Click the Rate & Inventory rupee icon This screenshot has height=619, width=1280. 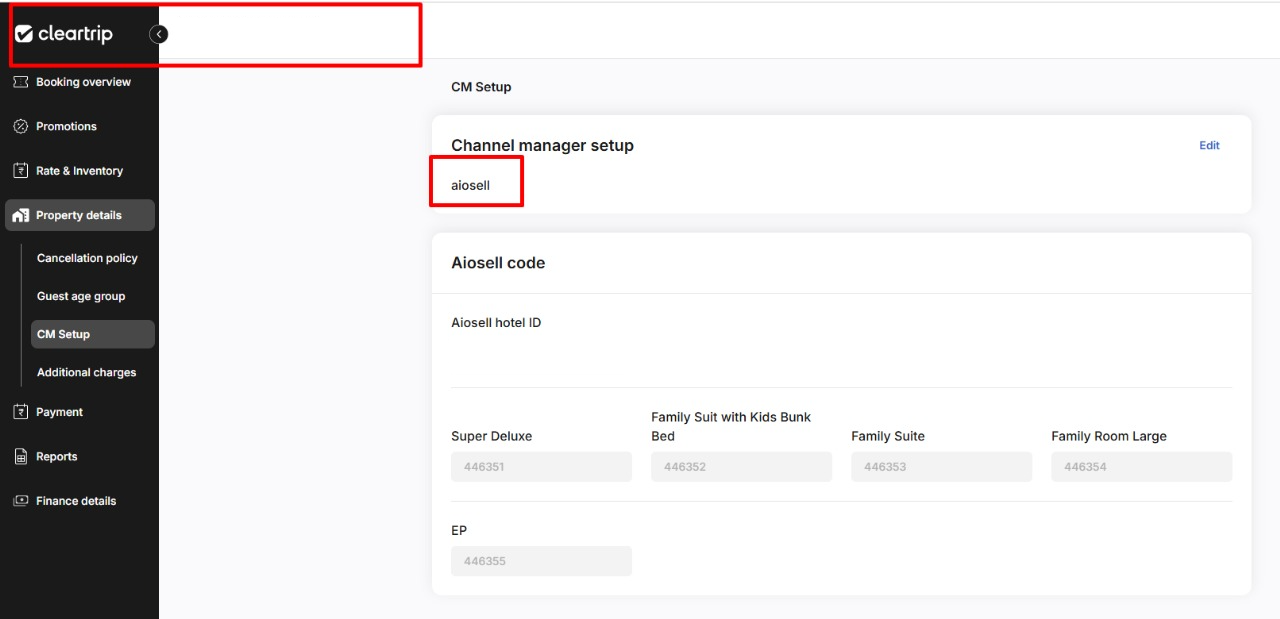[x=20, y=171]
